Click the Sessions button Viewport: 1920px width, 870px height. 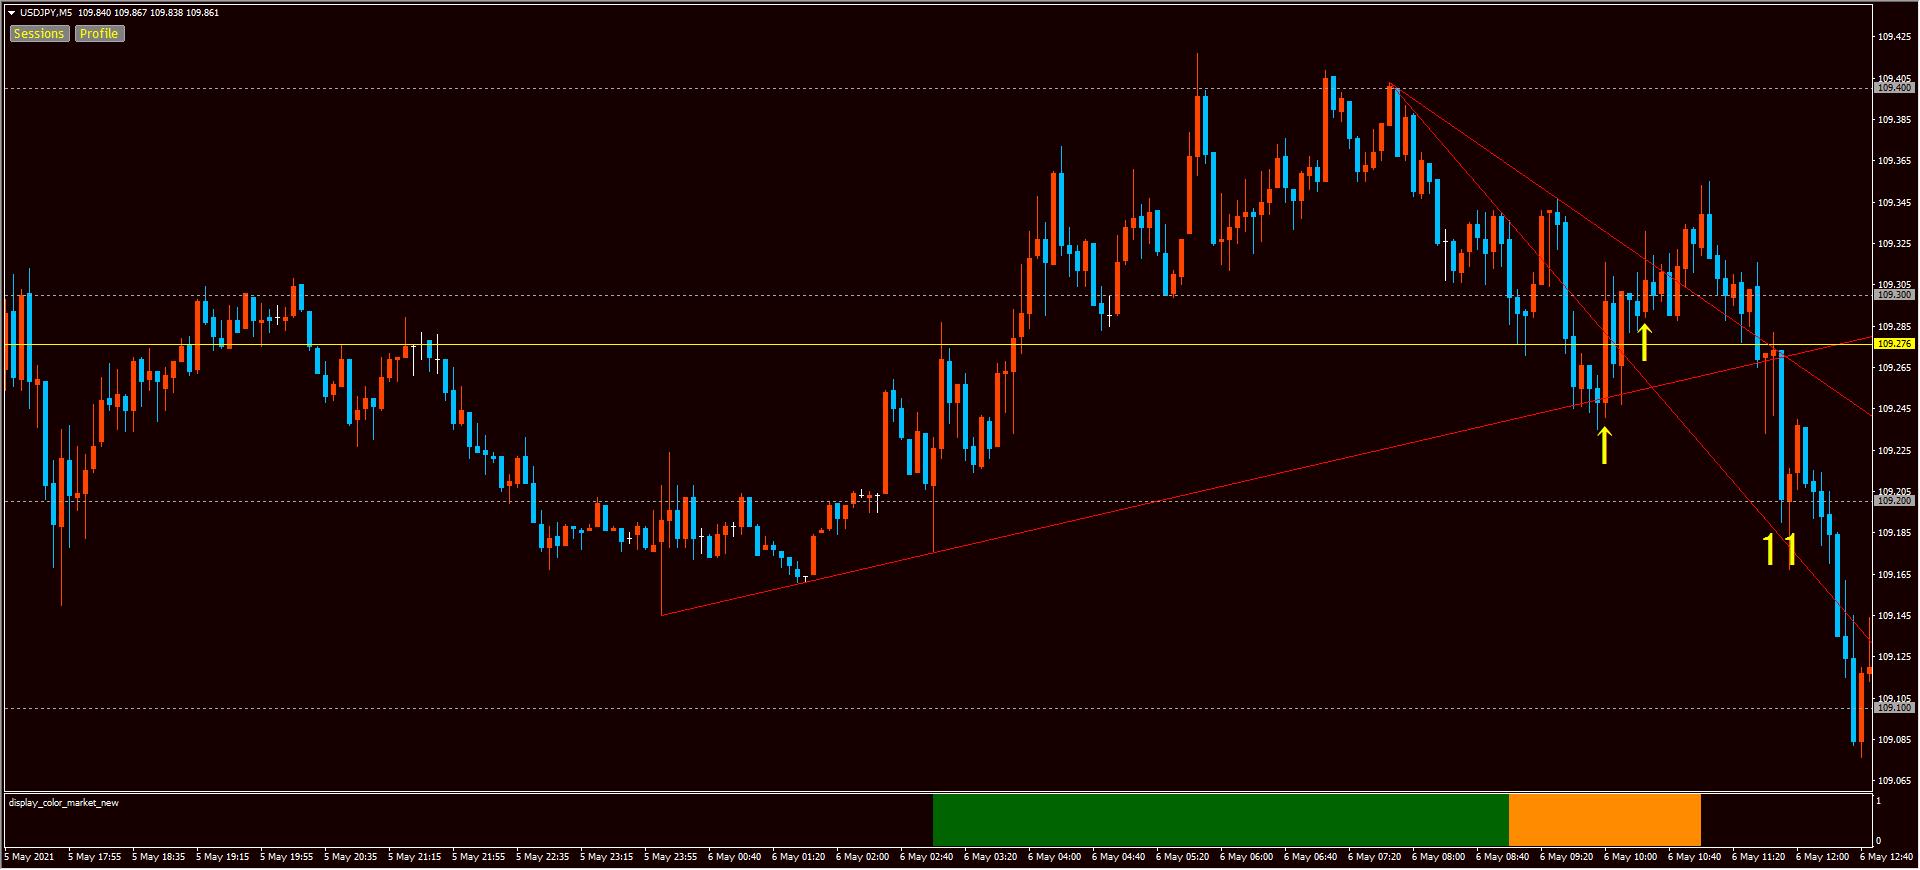[x=39, y=34]
